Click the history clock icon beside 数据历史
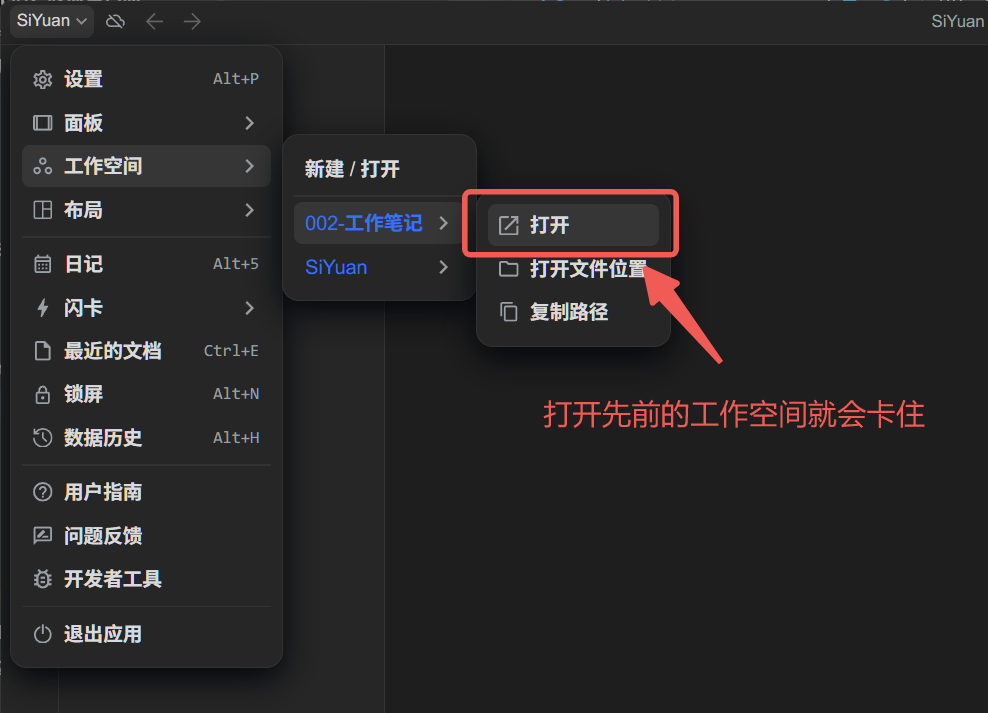 (42, 438)
